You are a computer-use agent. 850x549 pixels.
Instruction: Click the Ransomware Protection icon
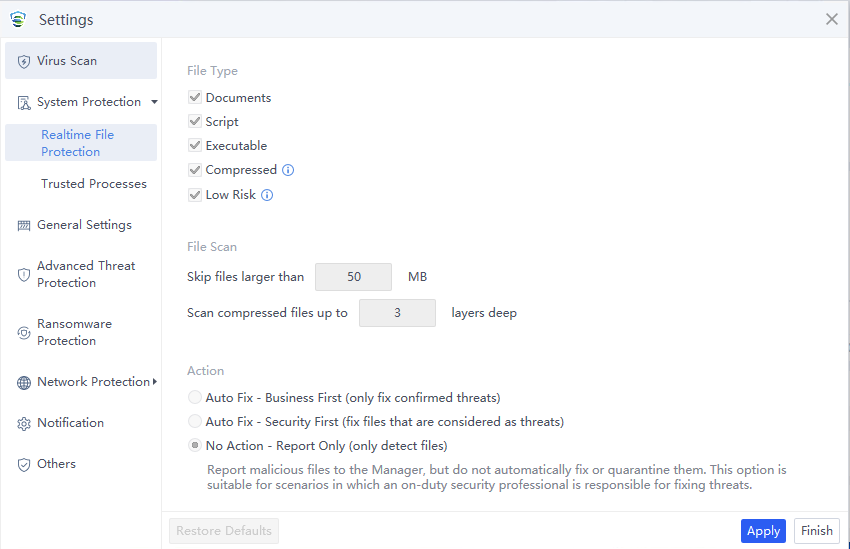click(24, 332)
